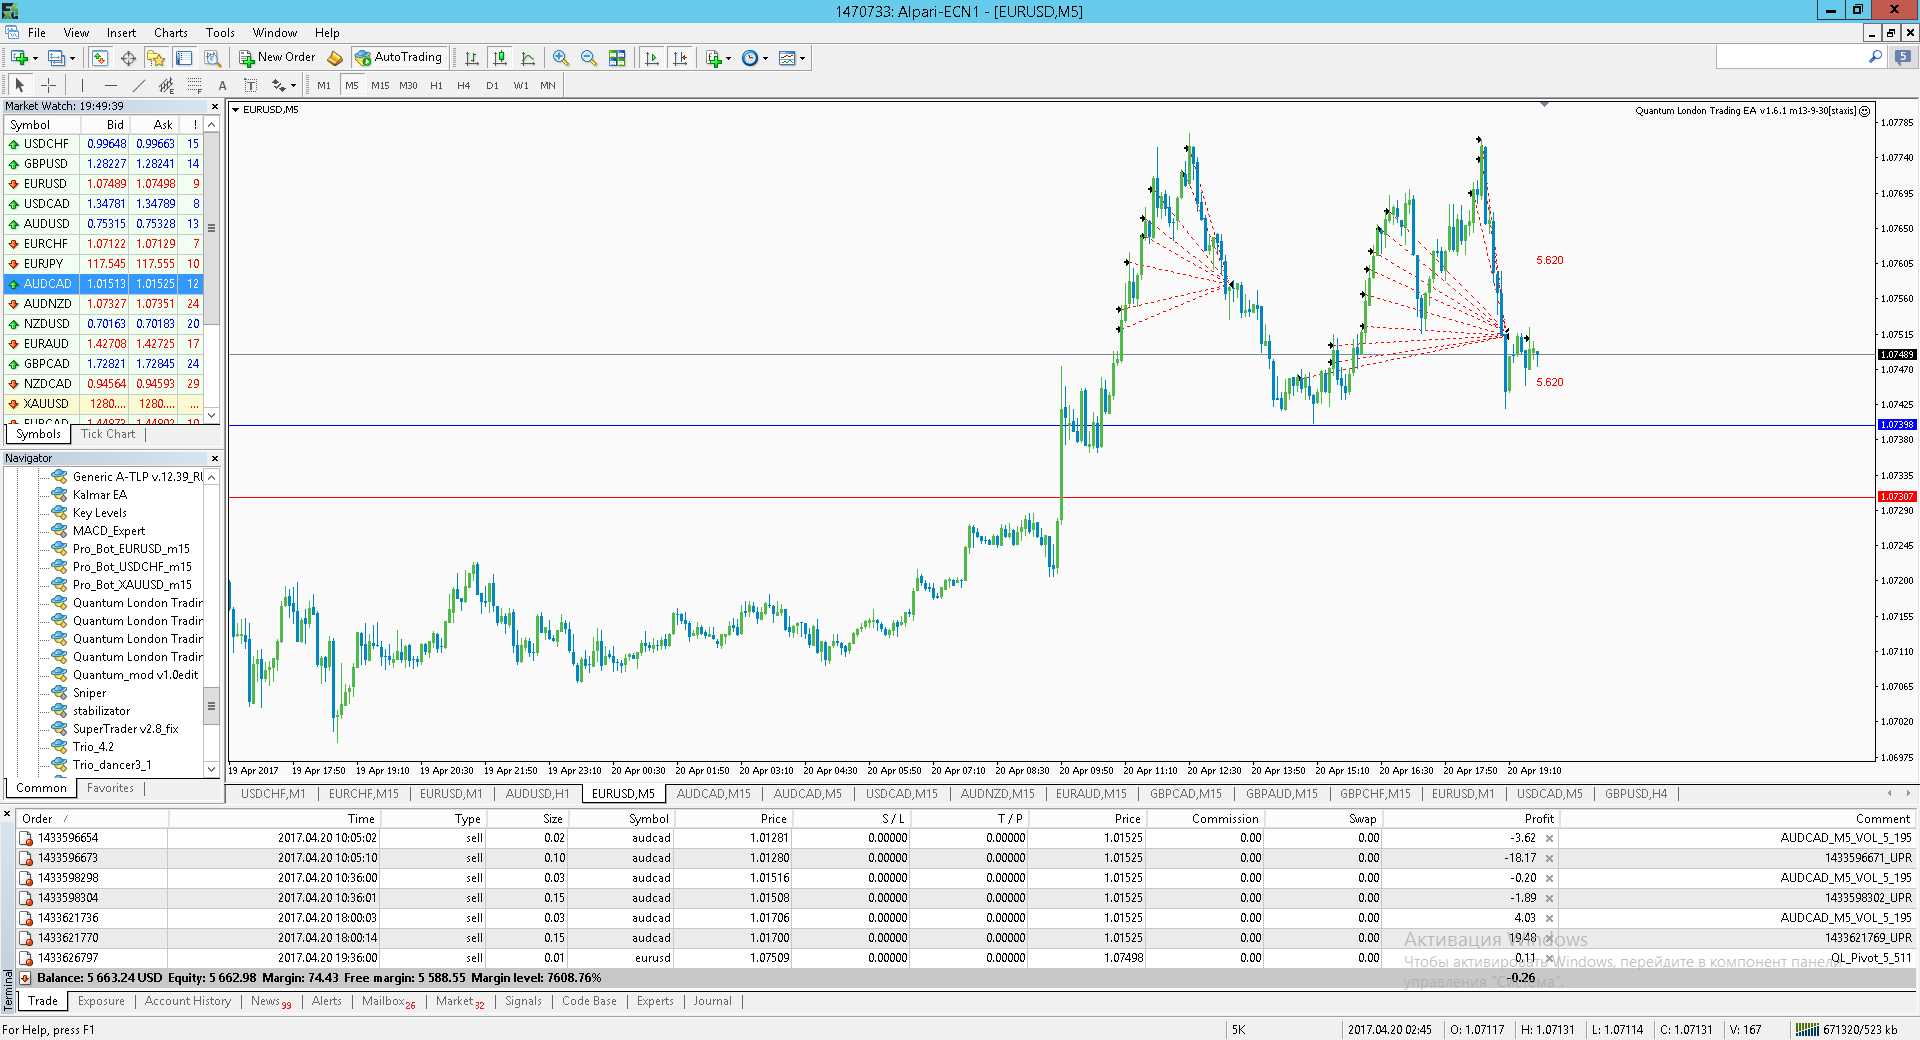Expand the Templates dropdown arrow
The height and width of the screenshot is (1040, 1920).
pyautogui.click(x=802, y=58)
